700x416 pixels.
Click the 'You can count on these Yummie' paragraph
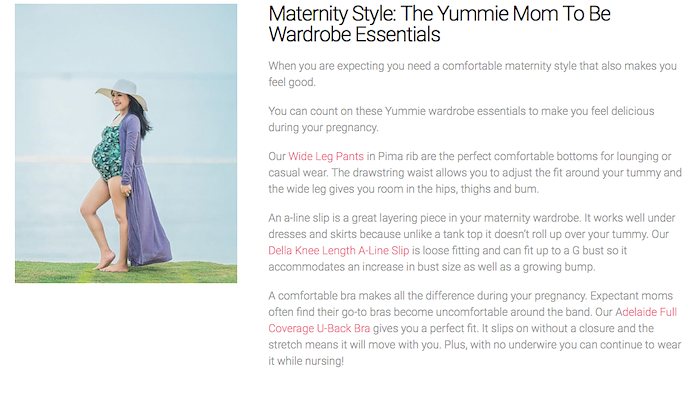[x=461, y=119]
